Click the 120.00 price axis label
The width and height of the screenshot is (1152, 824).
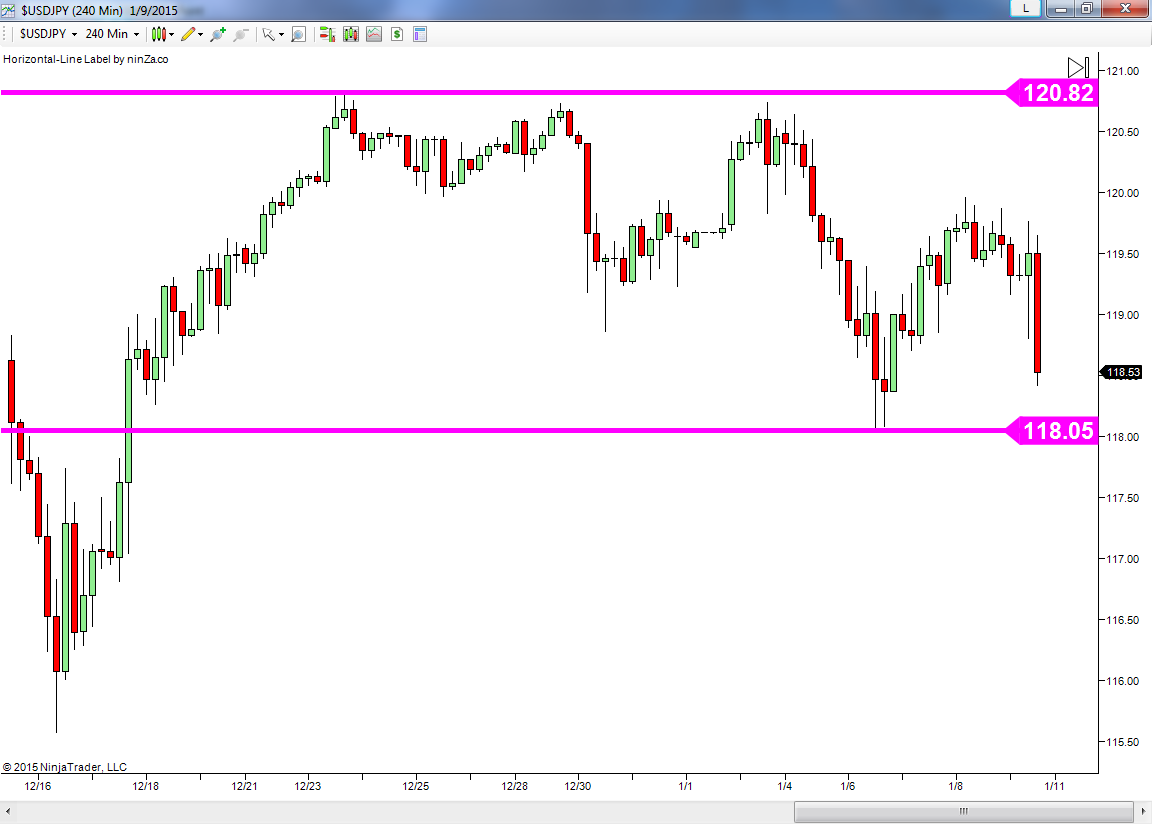tap(1123, 193)
